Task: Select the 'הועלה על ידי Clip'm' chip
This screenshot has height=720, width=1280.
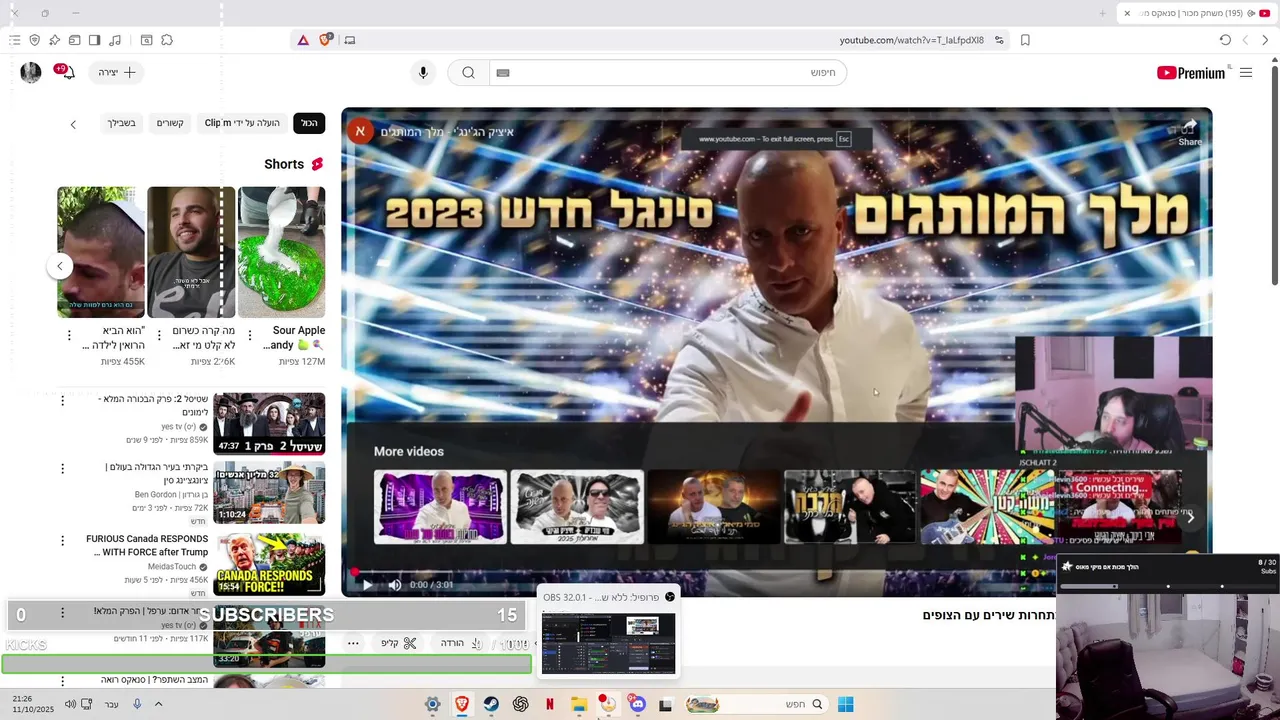Action: (242, 123)
